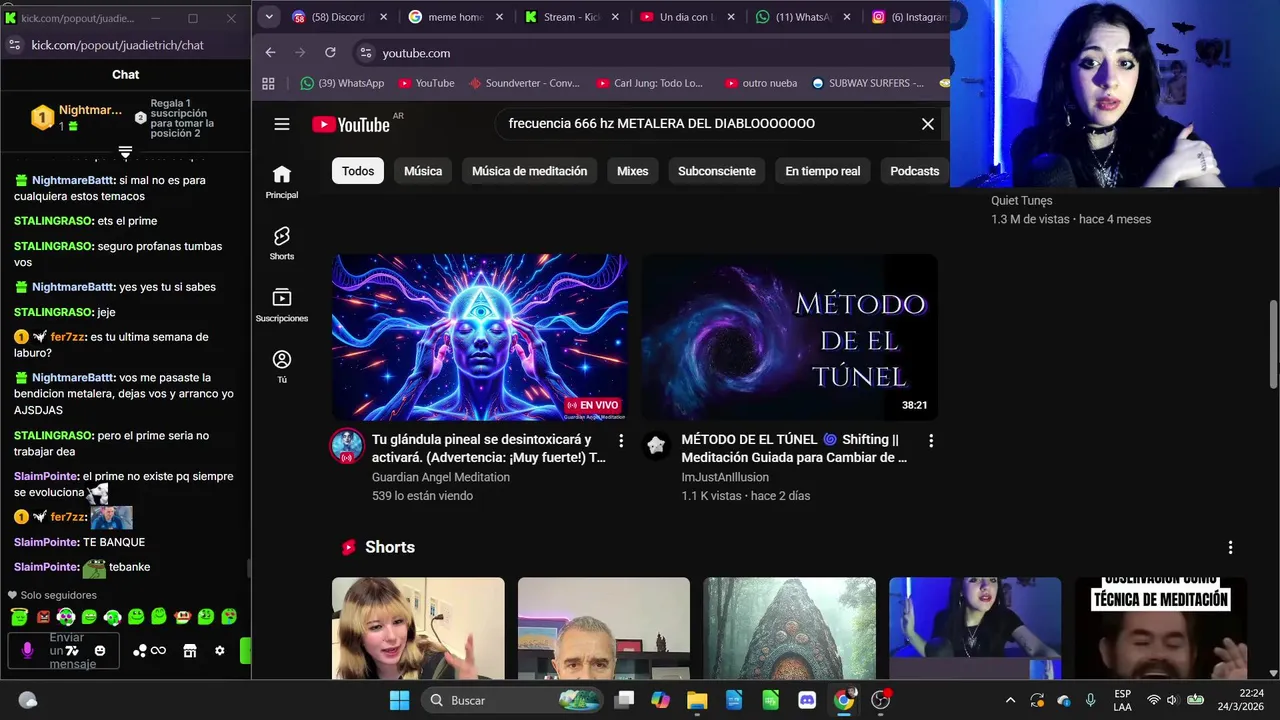Viewport: 1280px width, 720px height.
Task: Open emoji picker in Kick chat
Action: (99, 651)
